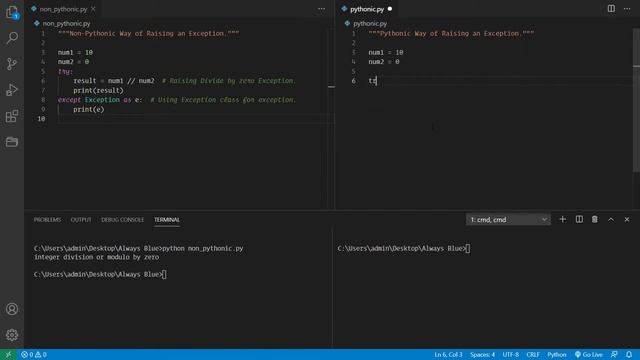
Task: Open the Source Control view
Action: click(12, 64)
